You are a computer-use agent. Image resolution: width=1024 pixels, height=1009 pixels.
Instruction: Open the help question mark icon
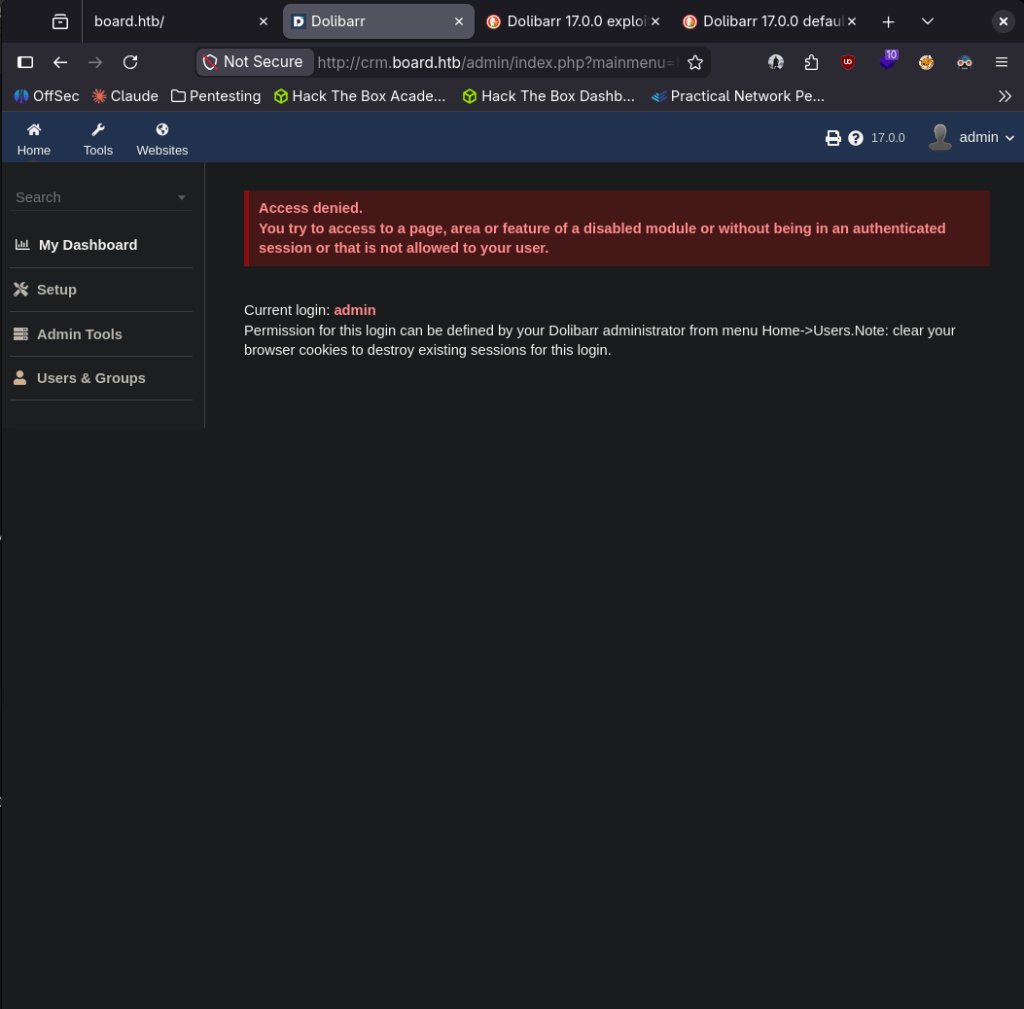856,138
